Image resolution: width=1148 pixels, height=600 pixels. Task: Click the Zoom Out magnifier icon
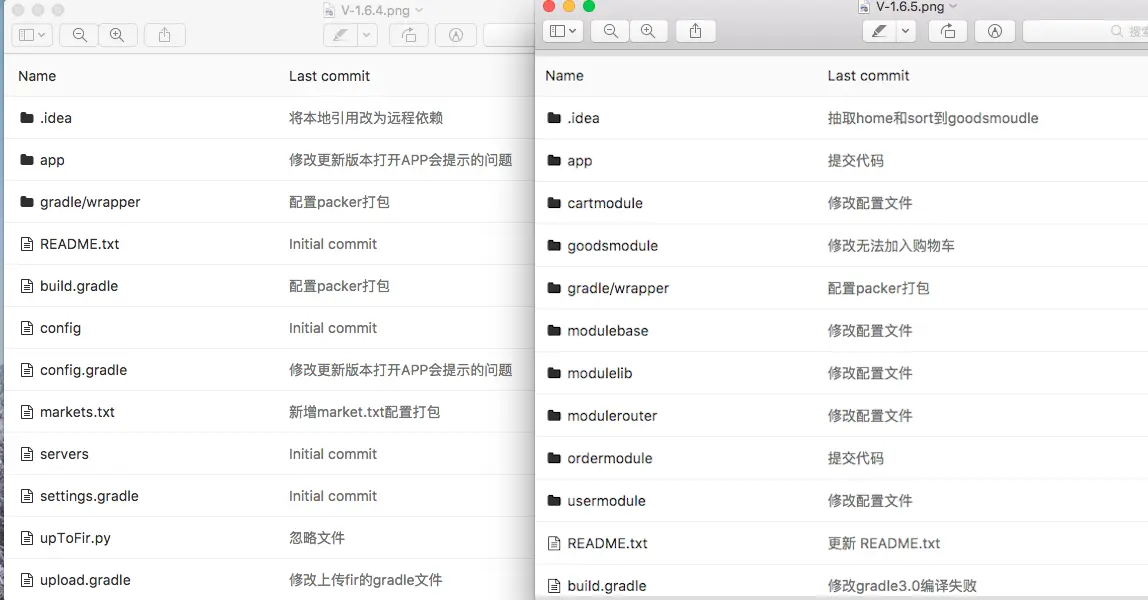(x=610, y=31)
